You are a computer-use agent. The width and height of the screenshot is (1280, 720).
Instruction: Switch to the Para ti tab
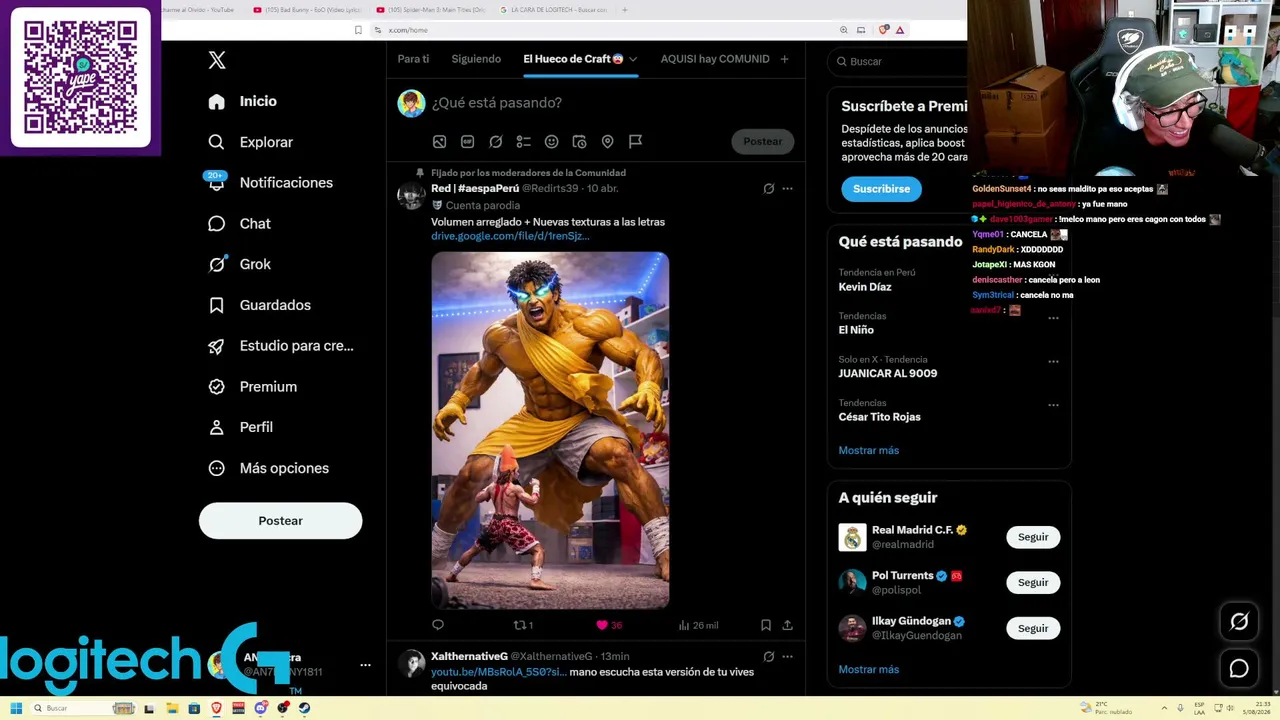pyautogui.click(x=413, y=59)
